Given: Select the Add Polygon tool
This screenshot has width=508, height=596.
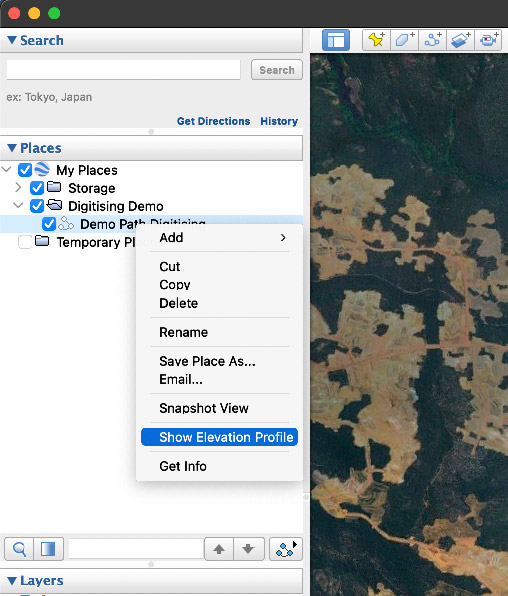Looking at the screenshot, I should (404, 40).
